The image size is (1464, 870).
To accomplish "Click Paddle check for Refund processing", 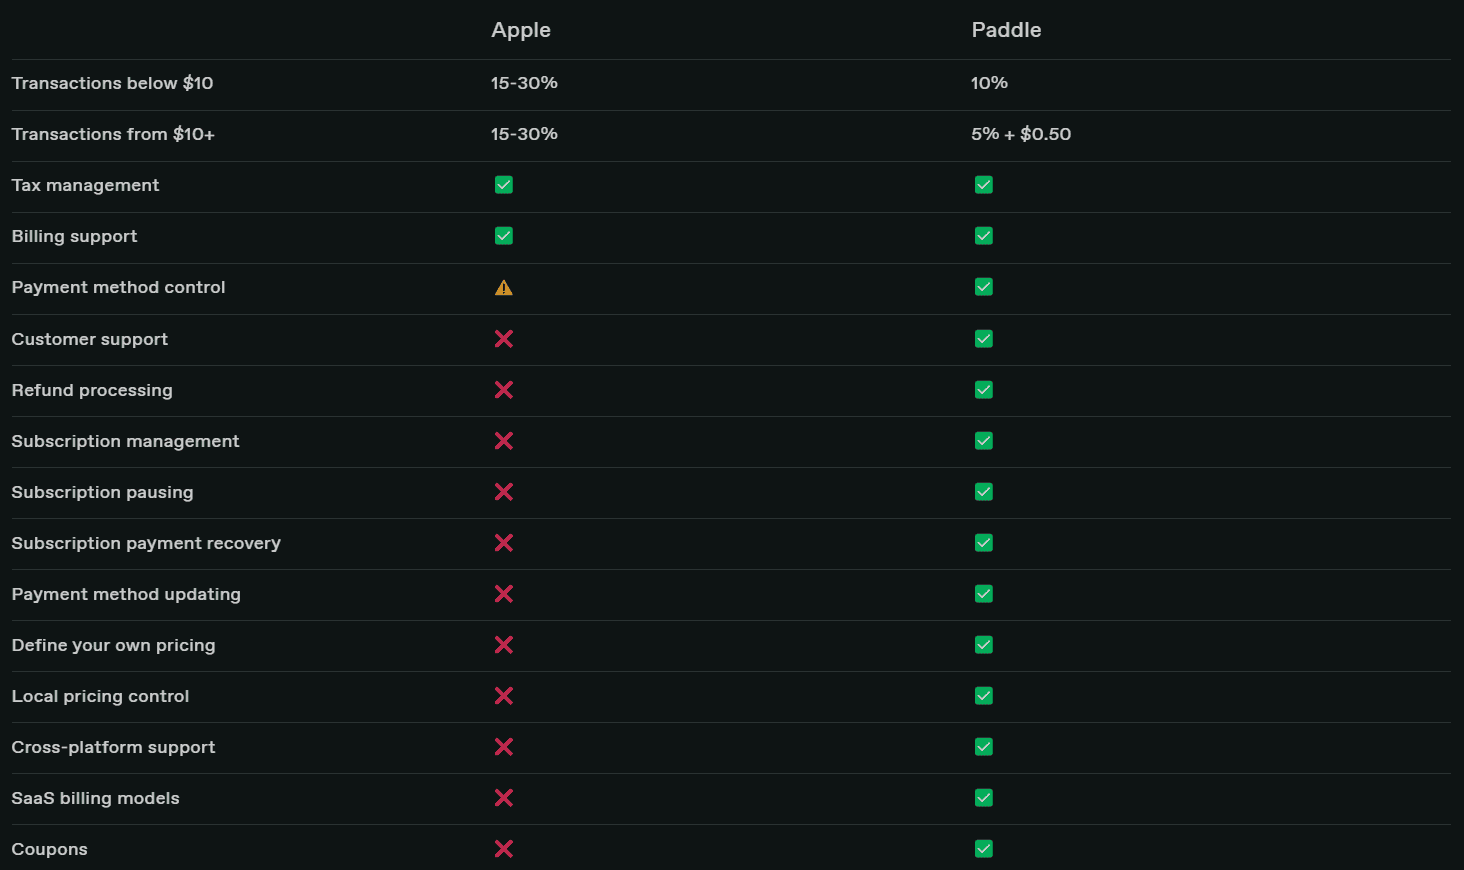I will pyautogui.click(x=984, y=390).
